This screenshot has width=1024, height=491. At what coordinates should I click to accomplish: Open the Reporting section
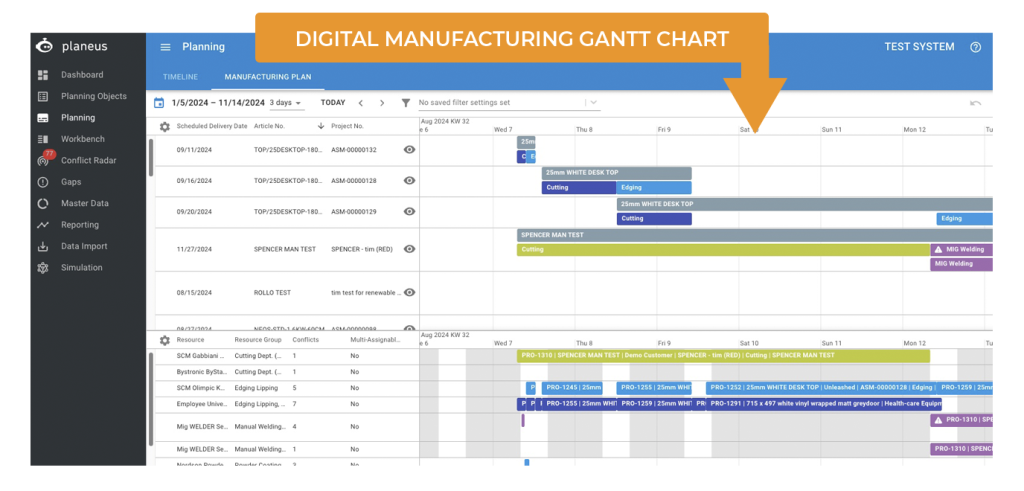point(80,225)
